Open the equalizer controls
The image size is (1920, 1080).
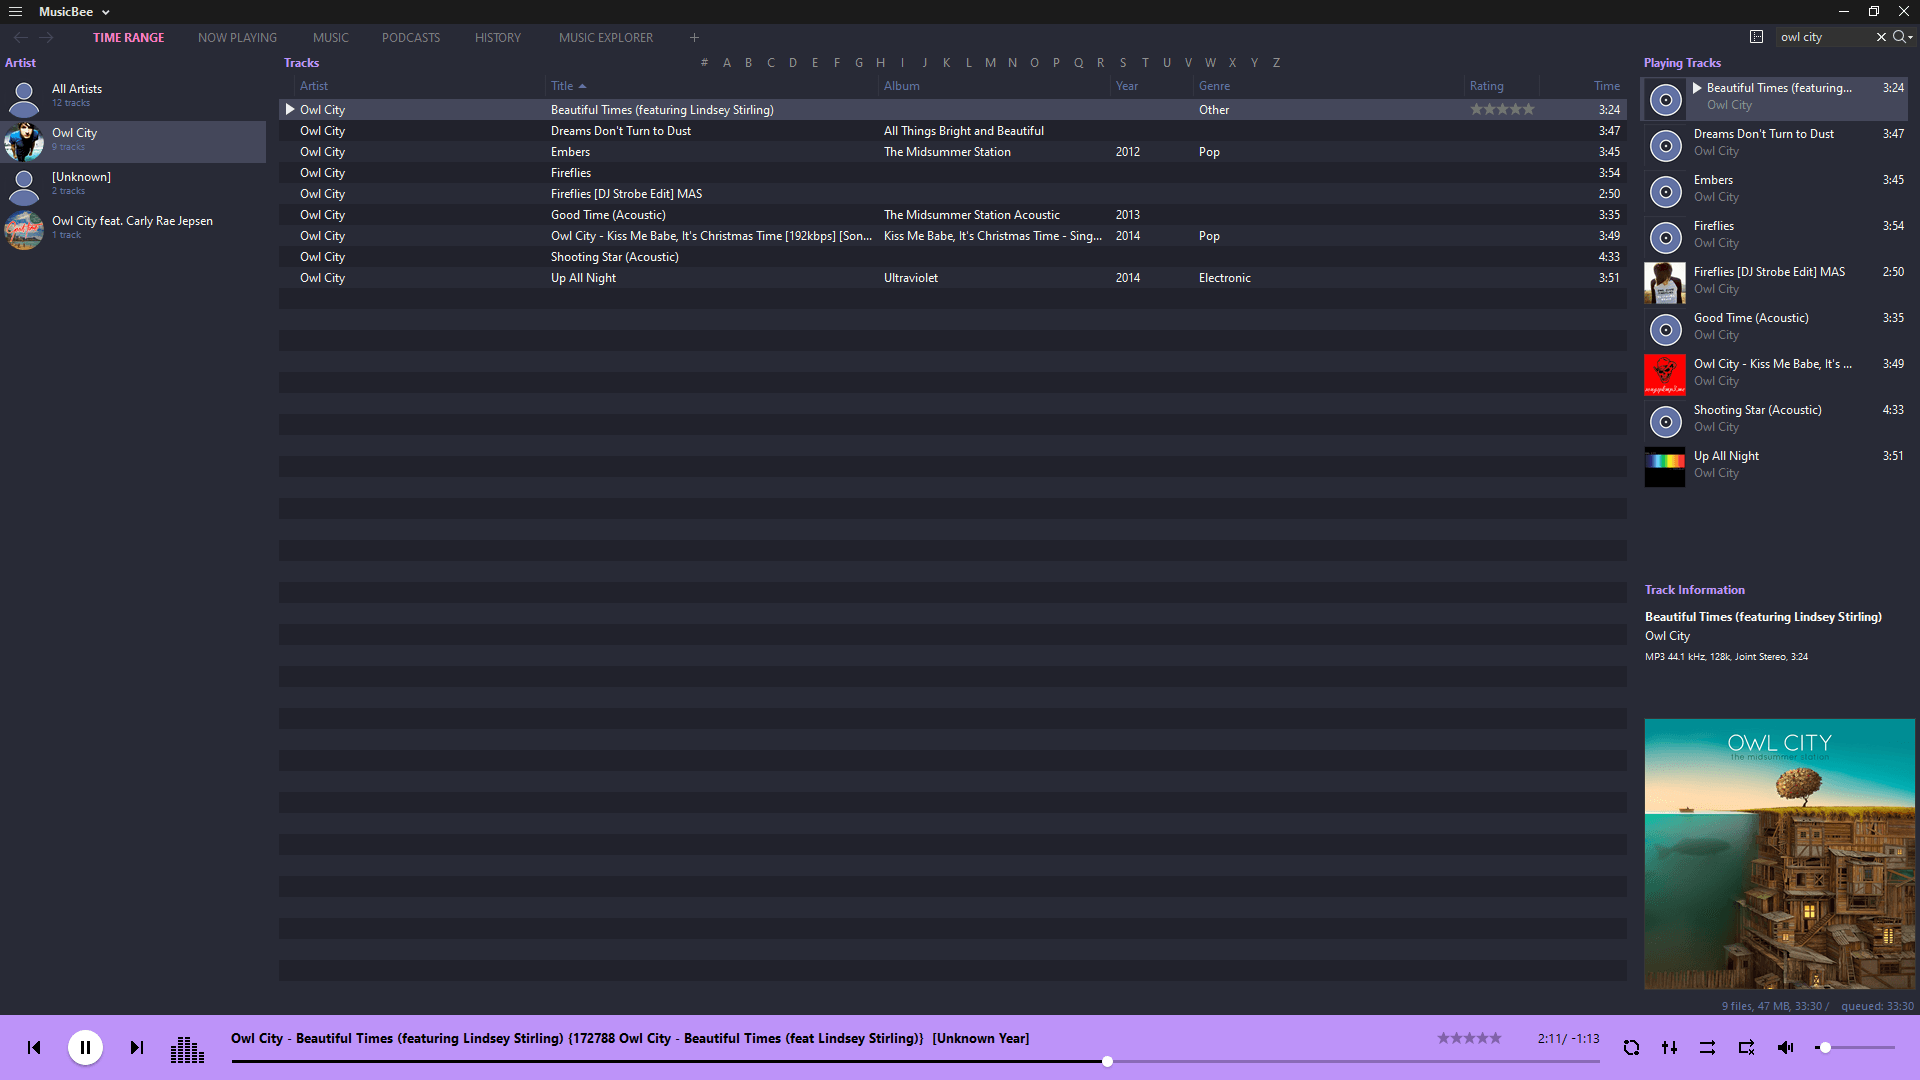click(1669, 1047)
